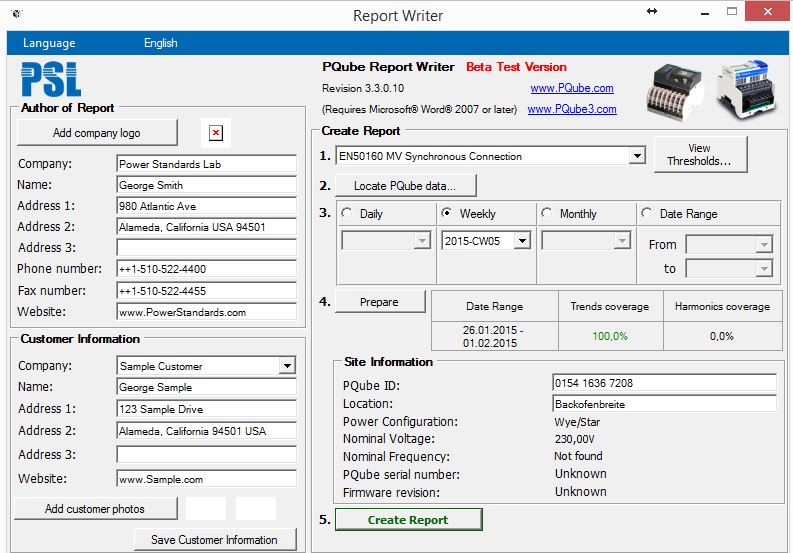Image resolution: width=793 pixels, height=553 pixels.
Task: Expand the Sample Customer company dropdown
Action: tap(287, 366)
